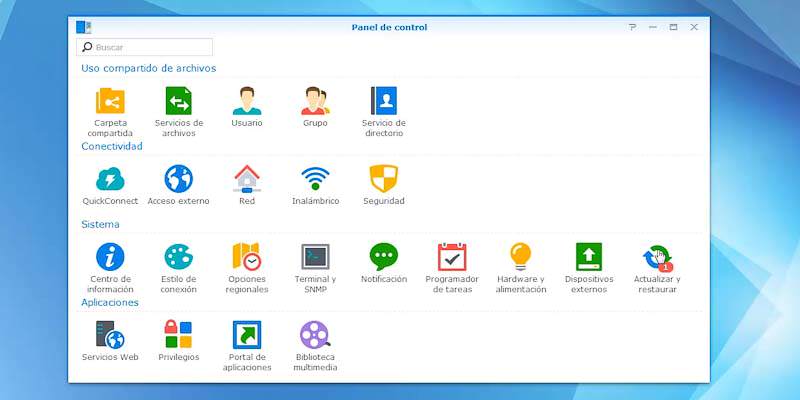The width and height of the screenshot is (800, 400).
Task: Click the Control Panel logo icon in title bar
Action: click(x=83, y=27)
